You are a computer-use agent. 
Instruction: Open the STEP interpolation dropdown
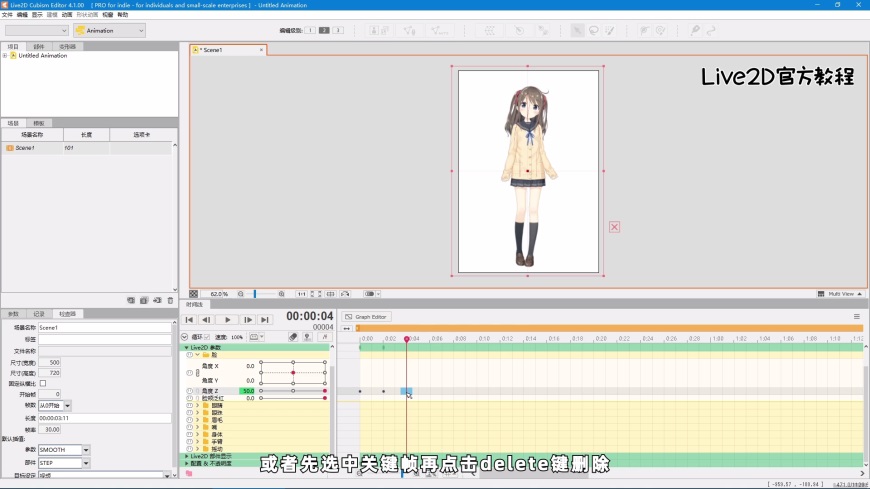(x=86, y=462)
